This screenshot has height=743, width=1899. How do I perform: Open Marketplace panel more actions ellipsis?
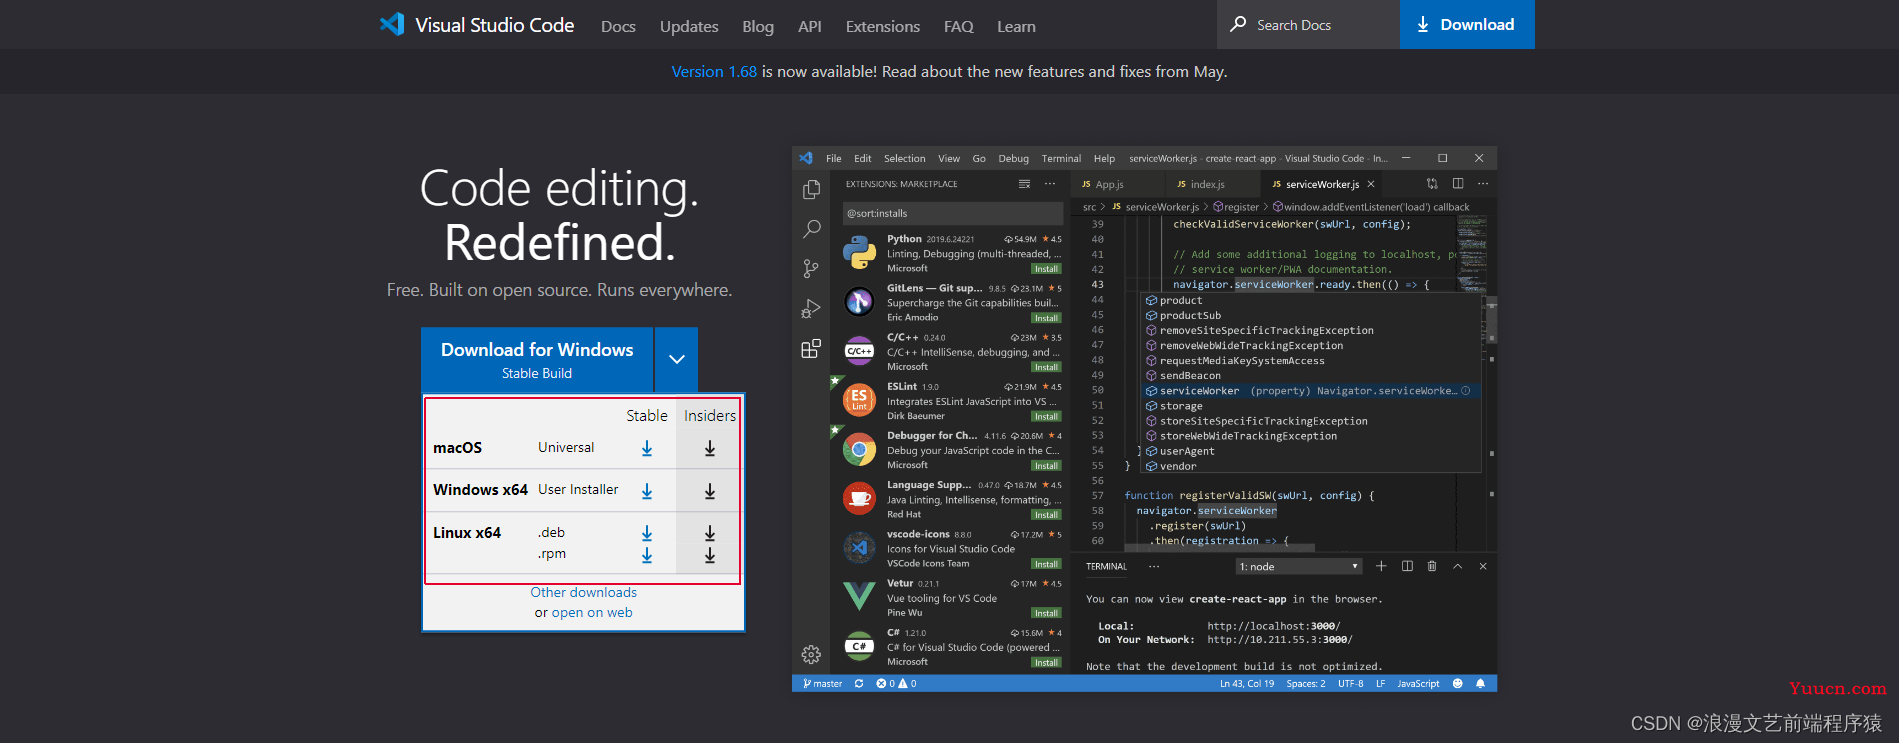pyautogui.click(x=1050, y=184)
